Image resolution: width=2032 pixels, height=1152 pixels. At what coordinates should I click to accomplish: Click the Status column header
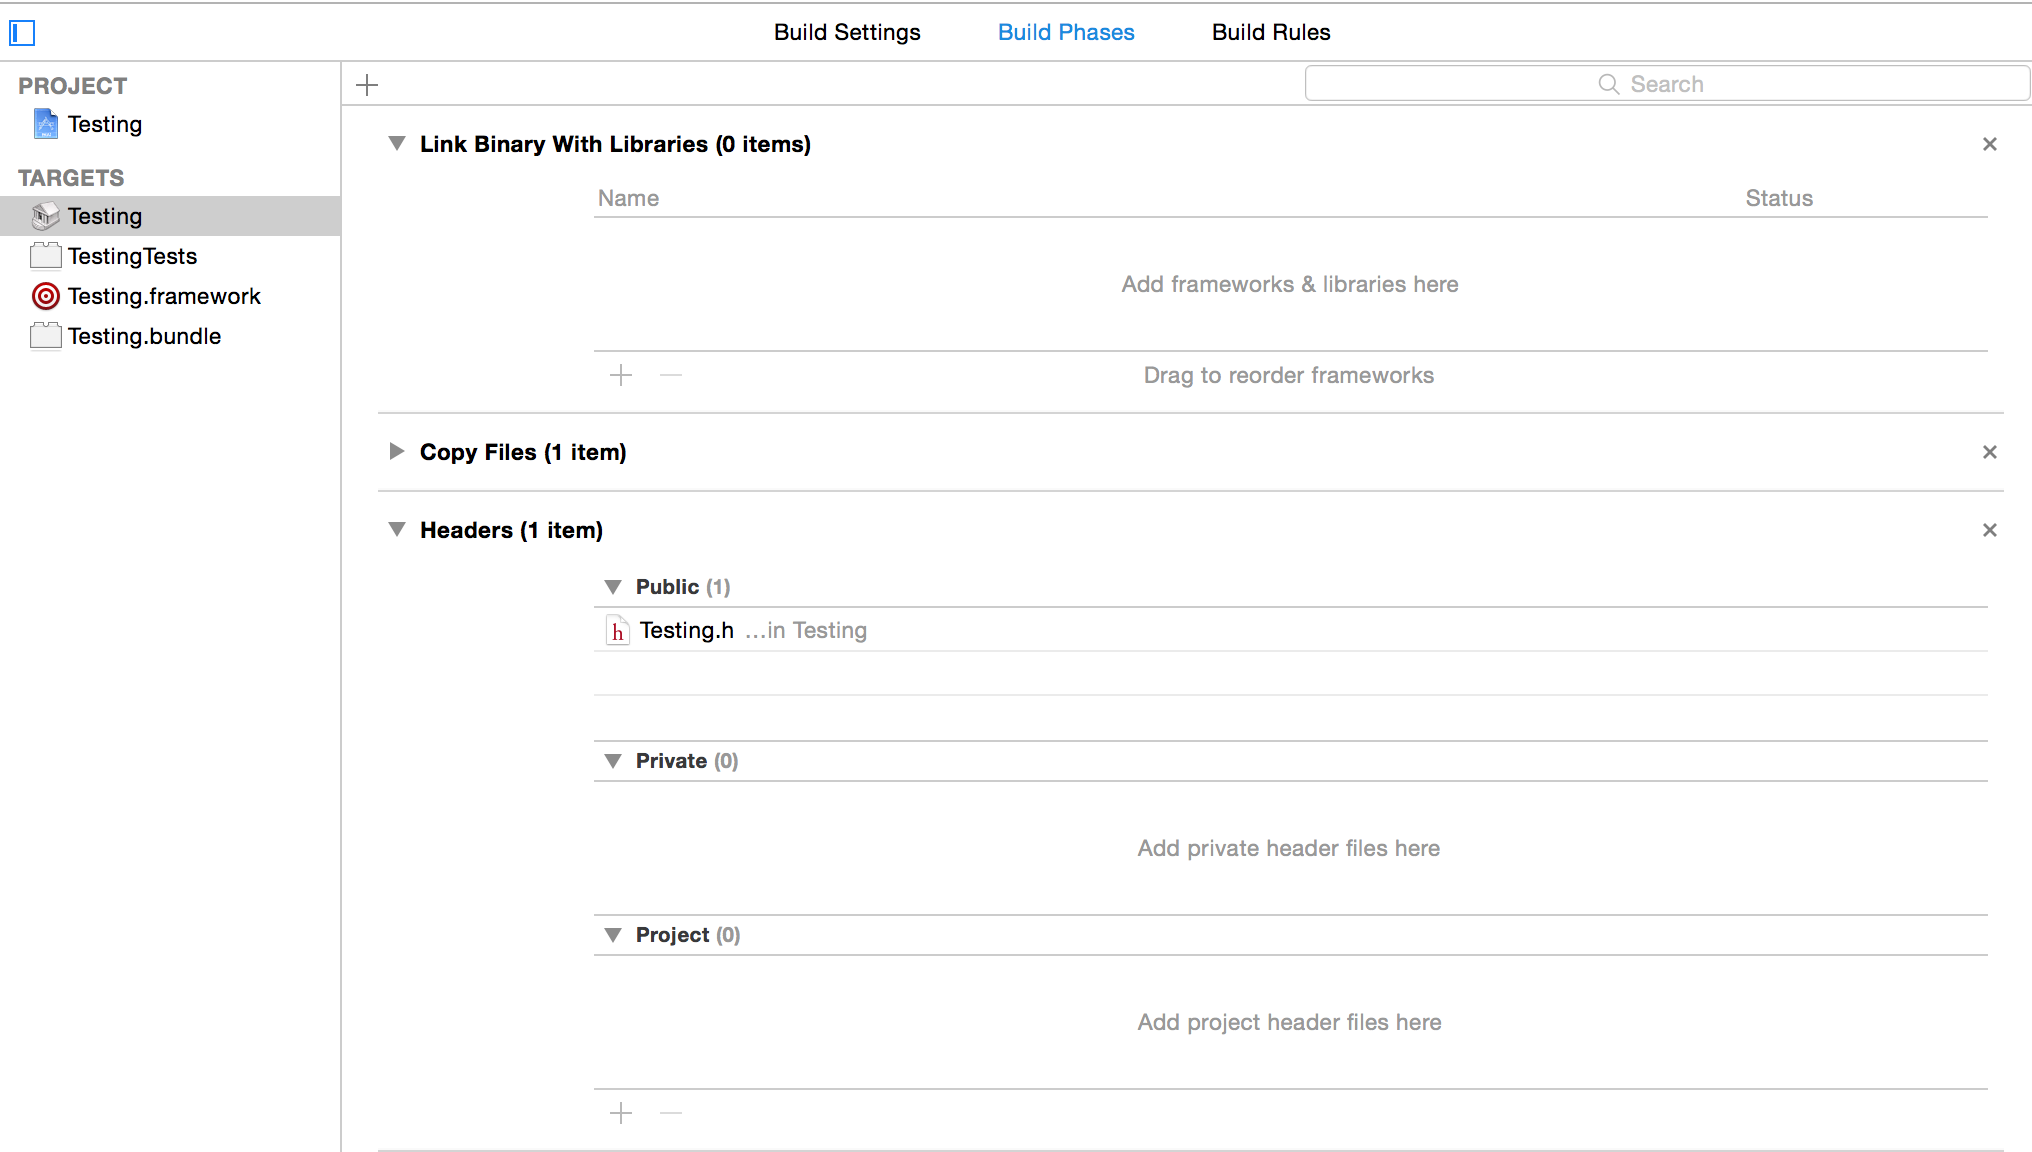coord(1779,198)
